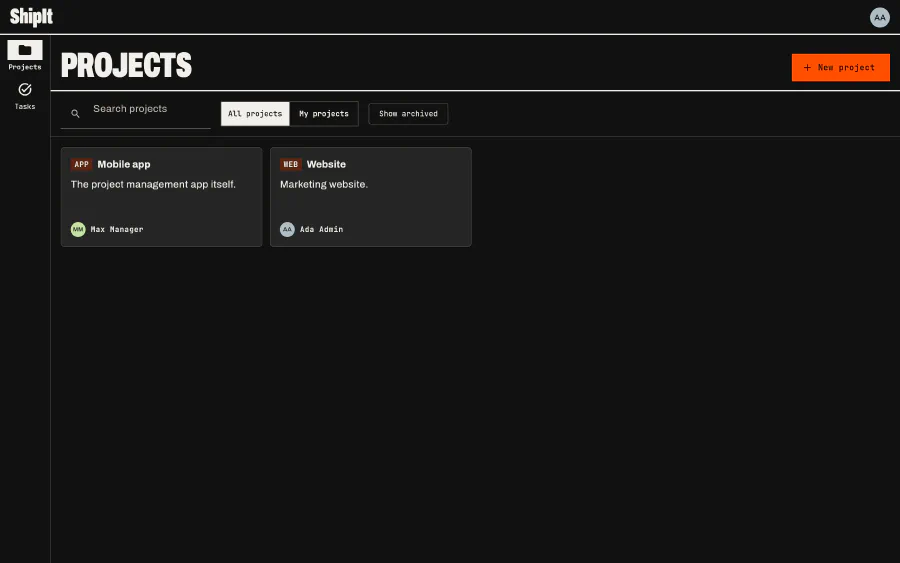900x563 pixels.
Task: Click the ShipIt logo
Action: [x=31, y=17]
